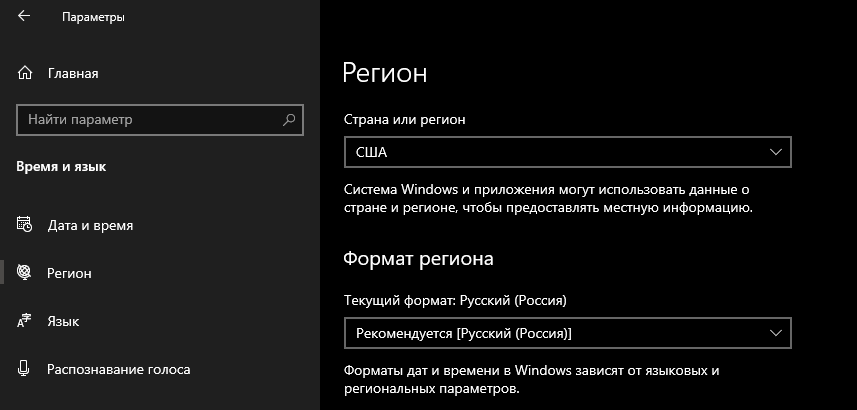Click the back arrow next to Параметры
Viewport: 857px width, 410px height.
(24, 17)
